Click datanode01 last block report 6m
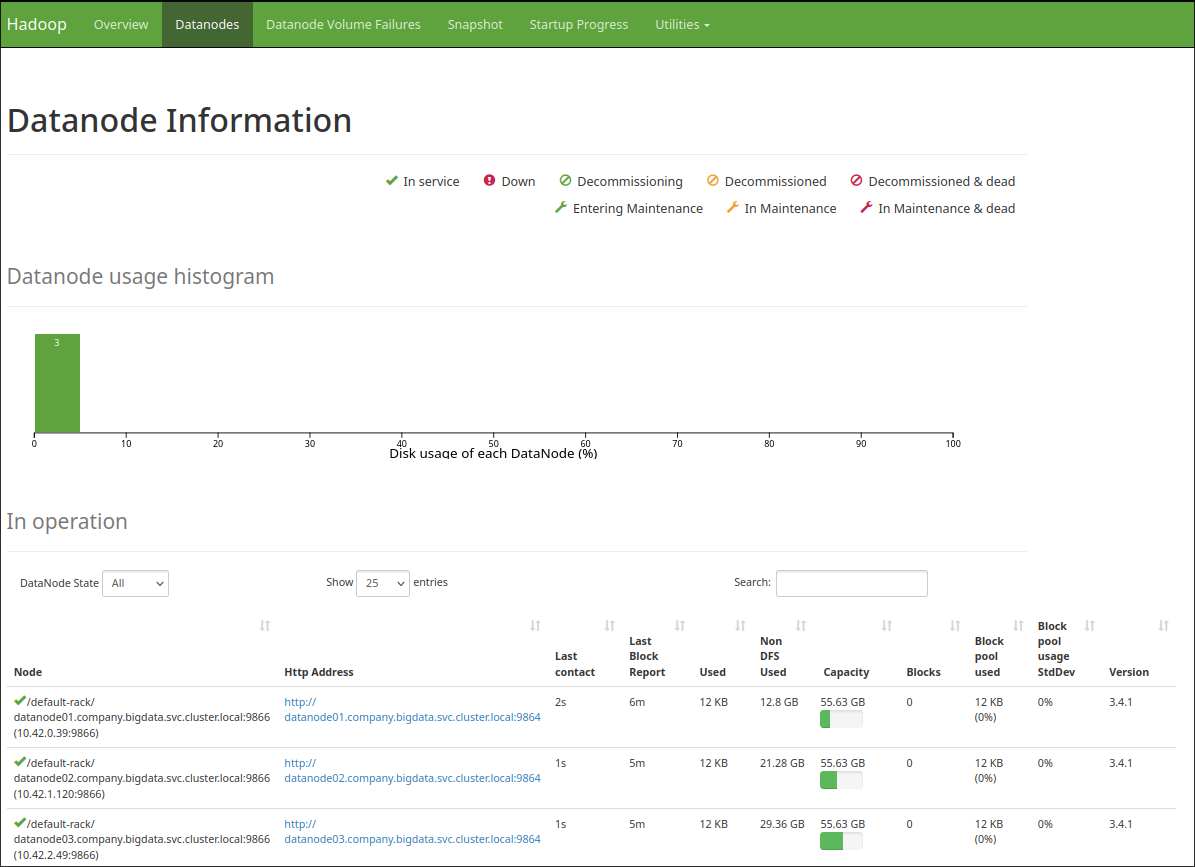1195x867 pixels. click(x=637, y=702)
